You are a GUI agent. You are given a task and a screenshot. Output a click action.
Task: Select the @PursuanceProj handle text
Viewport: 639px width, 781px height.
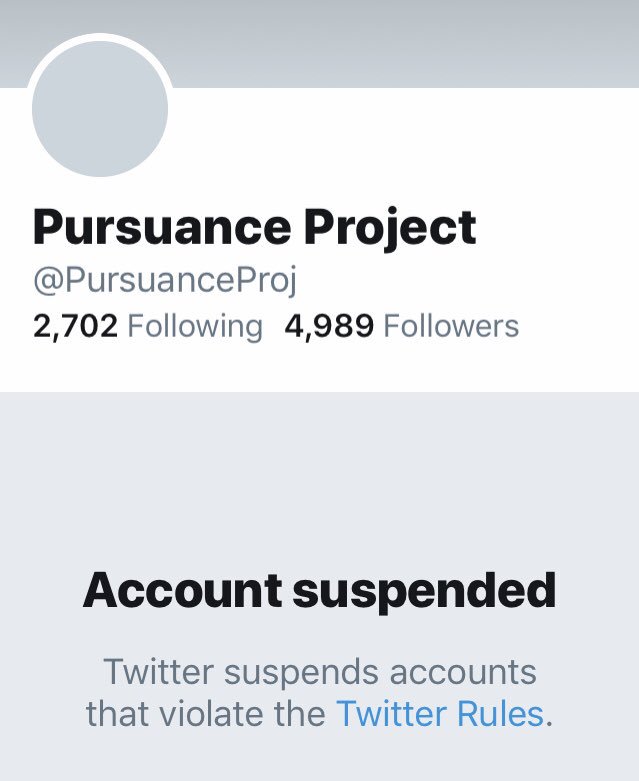coord(165,281)
